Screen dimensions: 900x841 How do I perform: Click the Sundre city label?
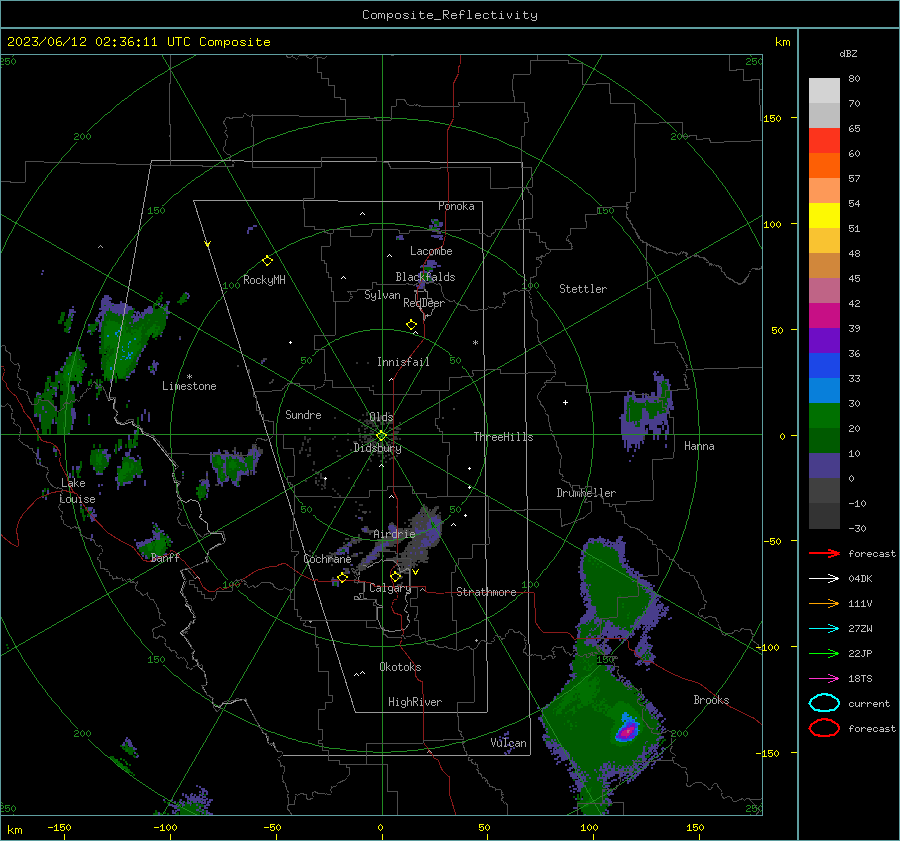point(303,414)
